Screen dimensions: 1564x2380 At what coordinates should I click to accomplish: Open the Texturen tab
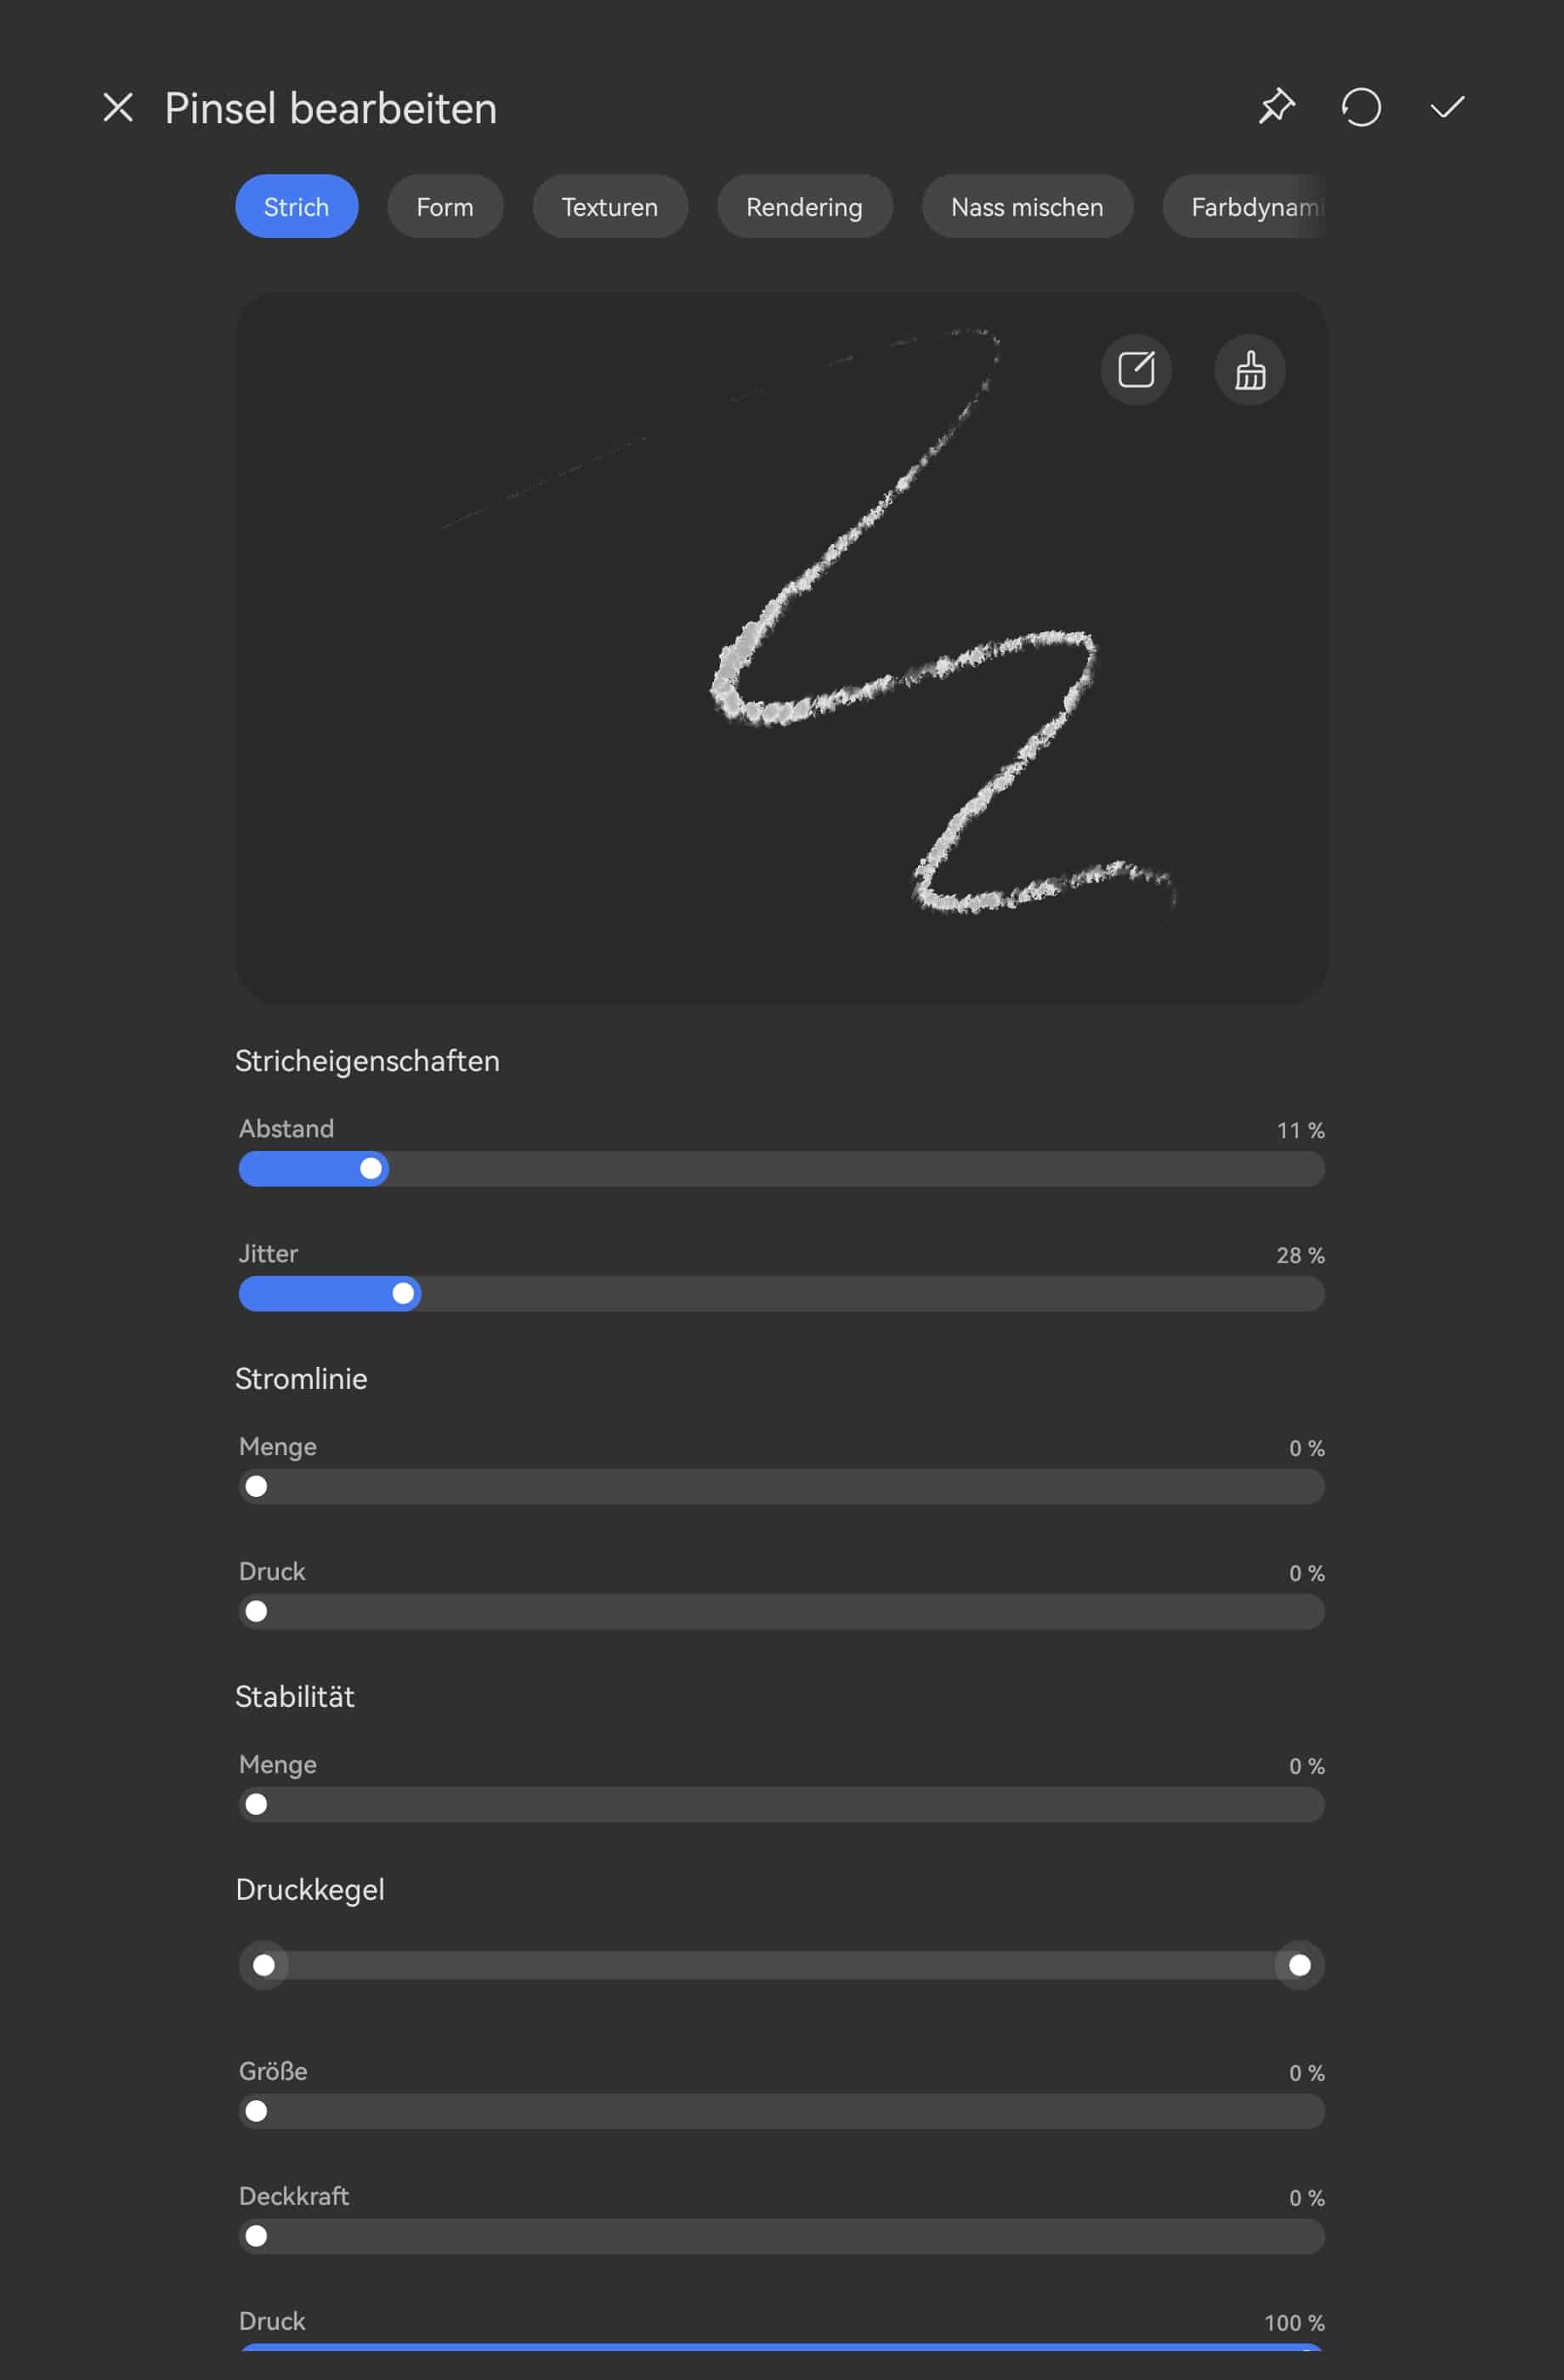pos(610,207)
